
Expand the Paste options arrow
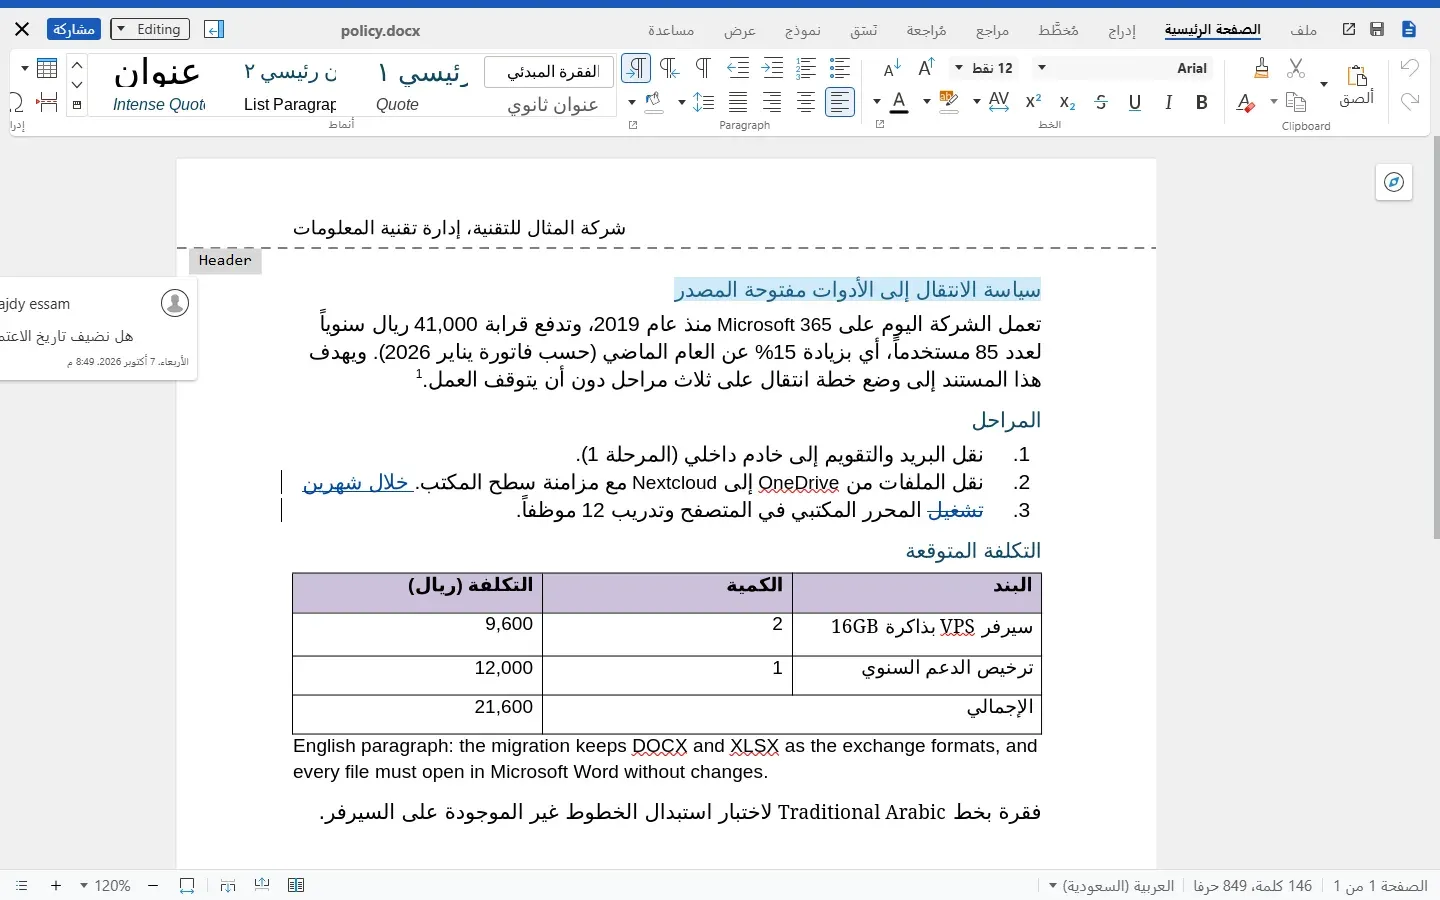tap(1324, 84)
